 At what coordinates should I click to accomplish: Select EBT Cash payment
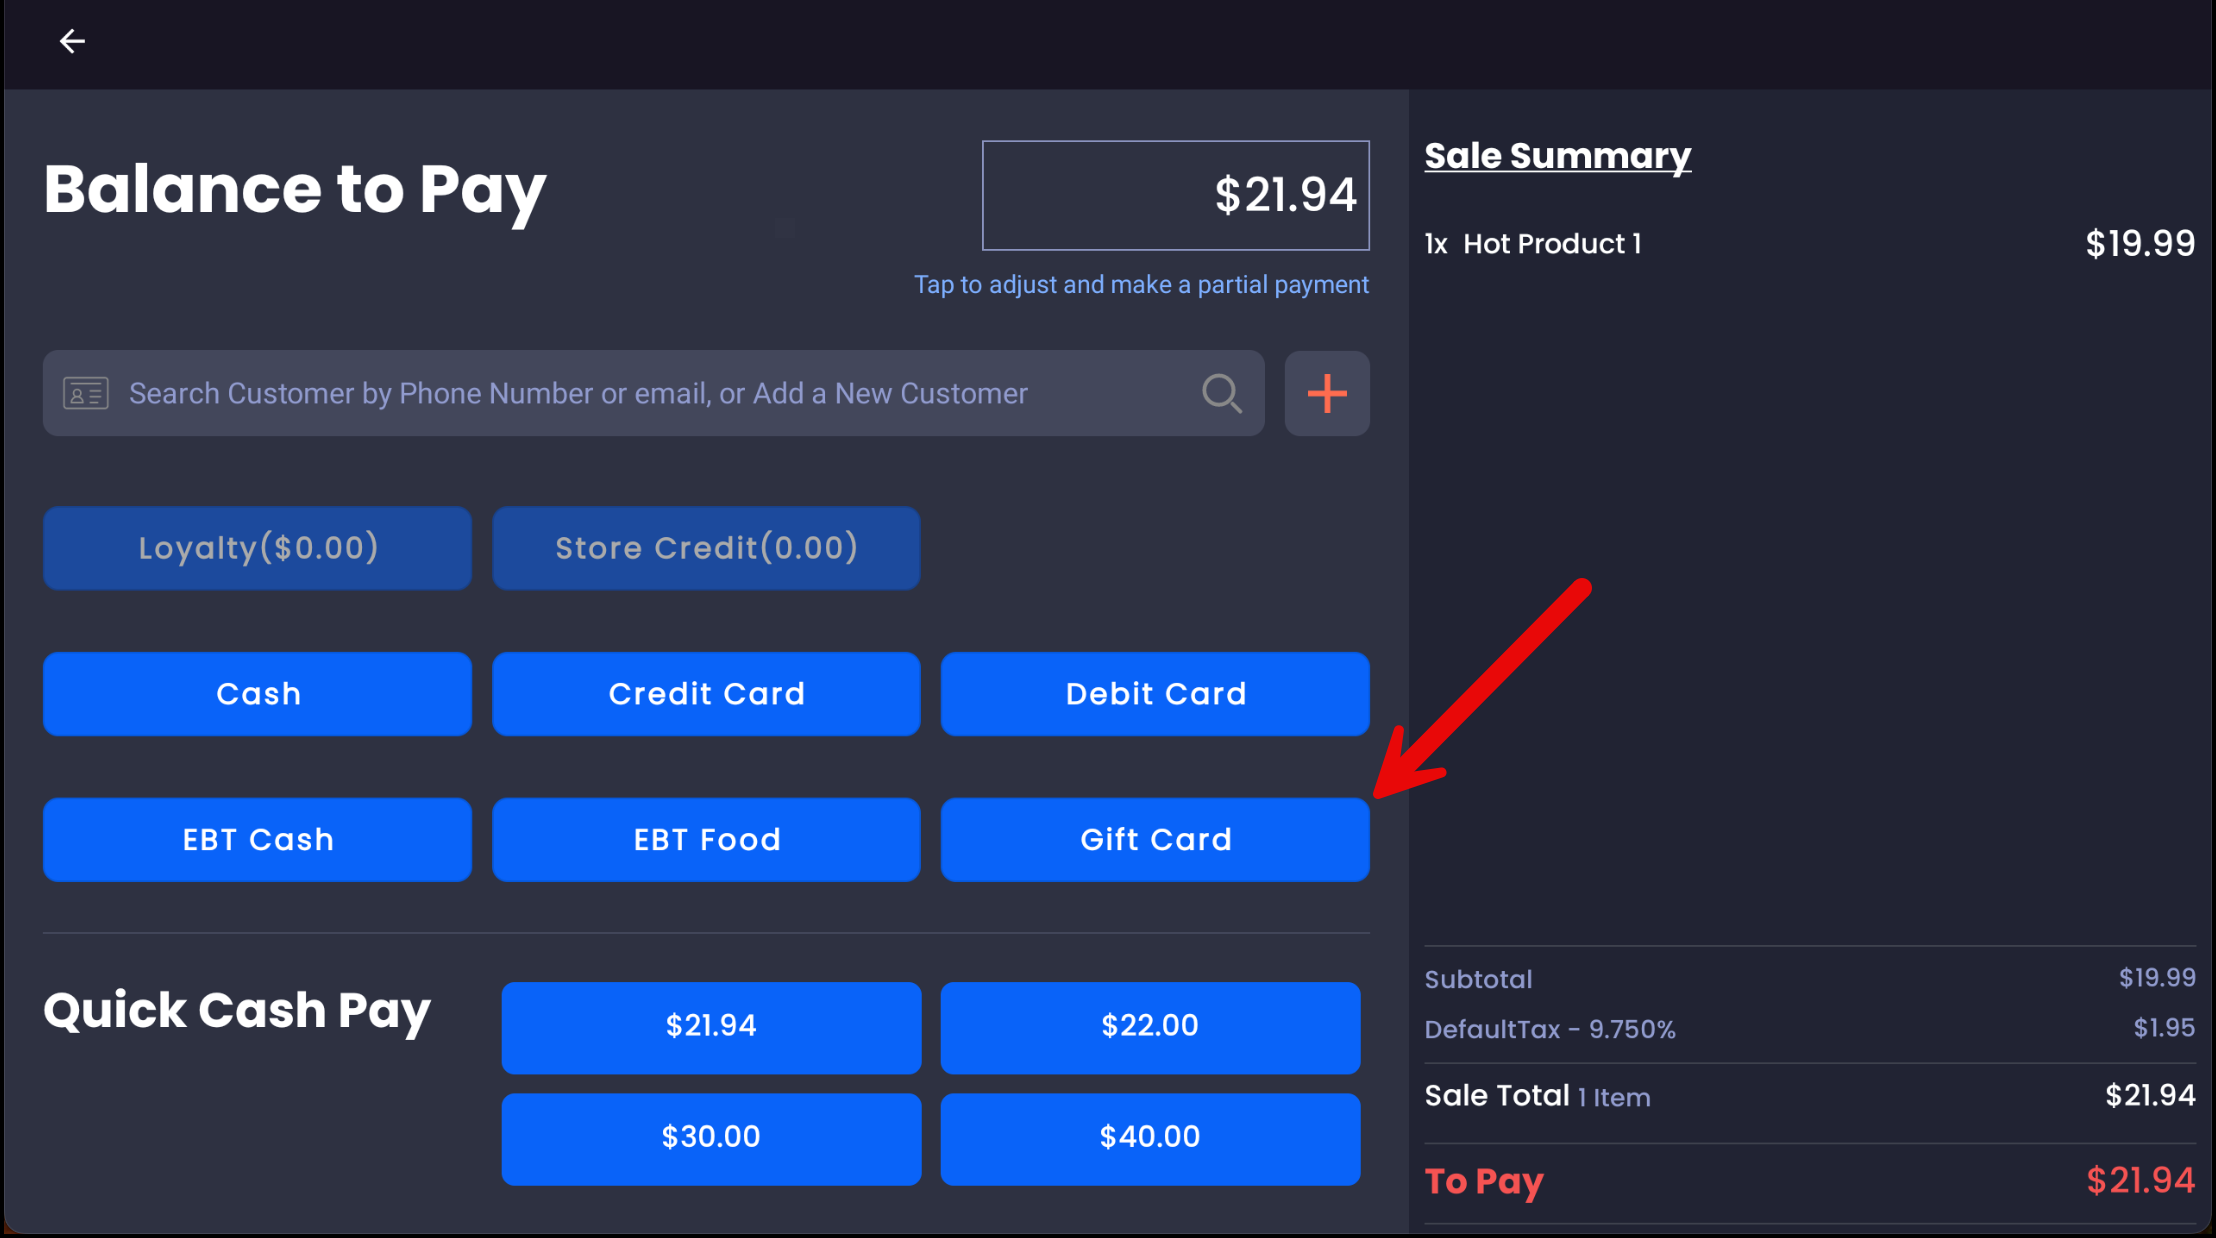click(x=257, y=840)
